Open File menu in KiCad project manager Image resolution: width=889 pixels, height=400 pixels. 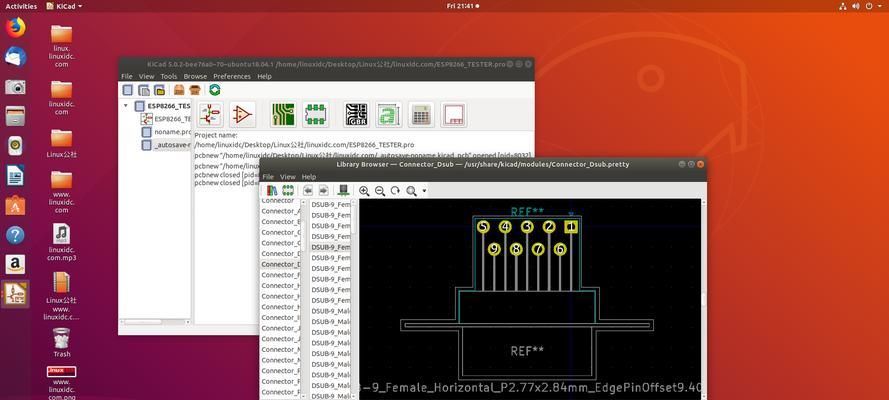pyautogui.click(x=127, y=76)
